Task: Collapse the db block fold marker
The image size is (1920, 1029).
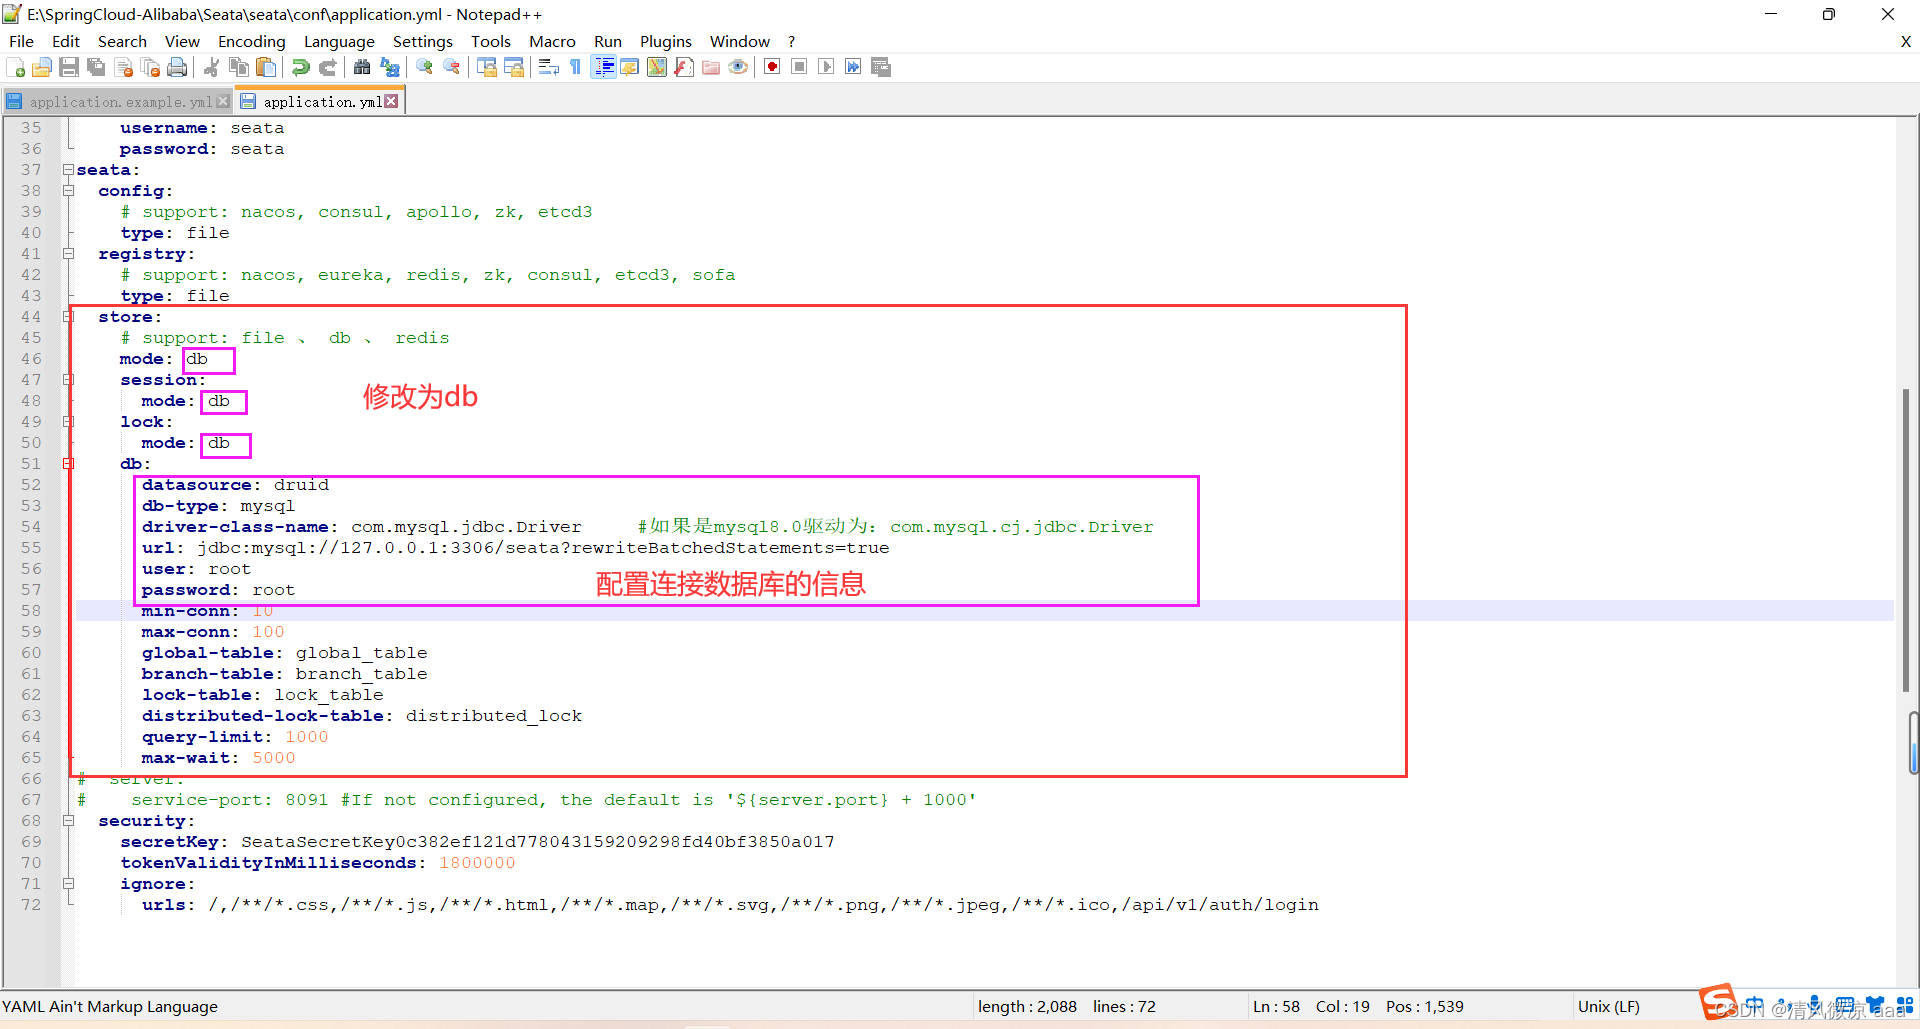Action: point(68,464)
